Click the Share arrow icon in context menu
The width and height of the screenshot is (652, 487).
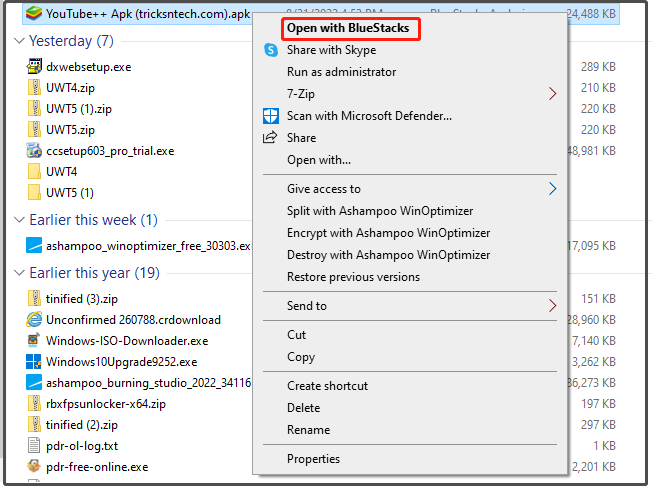[270, 137]
